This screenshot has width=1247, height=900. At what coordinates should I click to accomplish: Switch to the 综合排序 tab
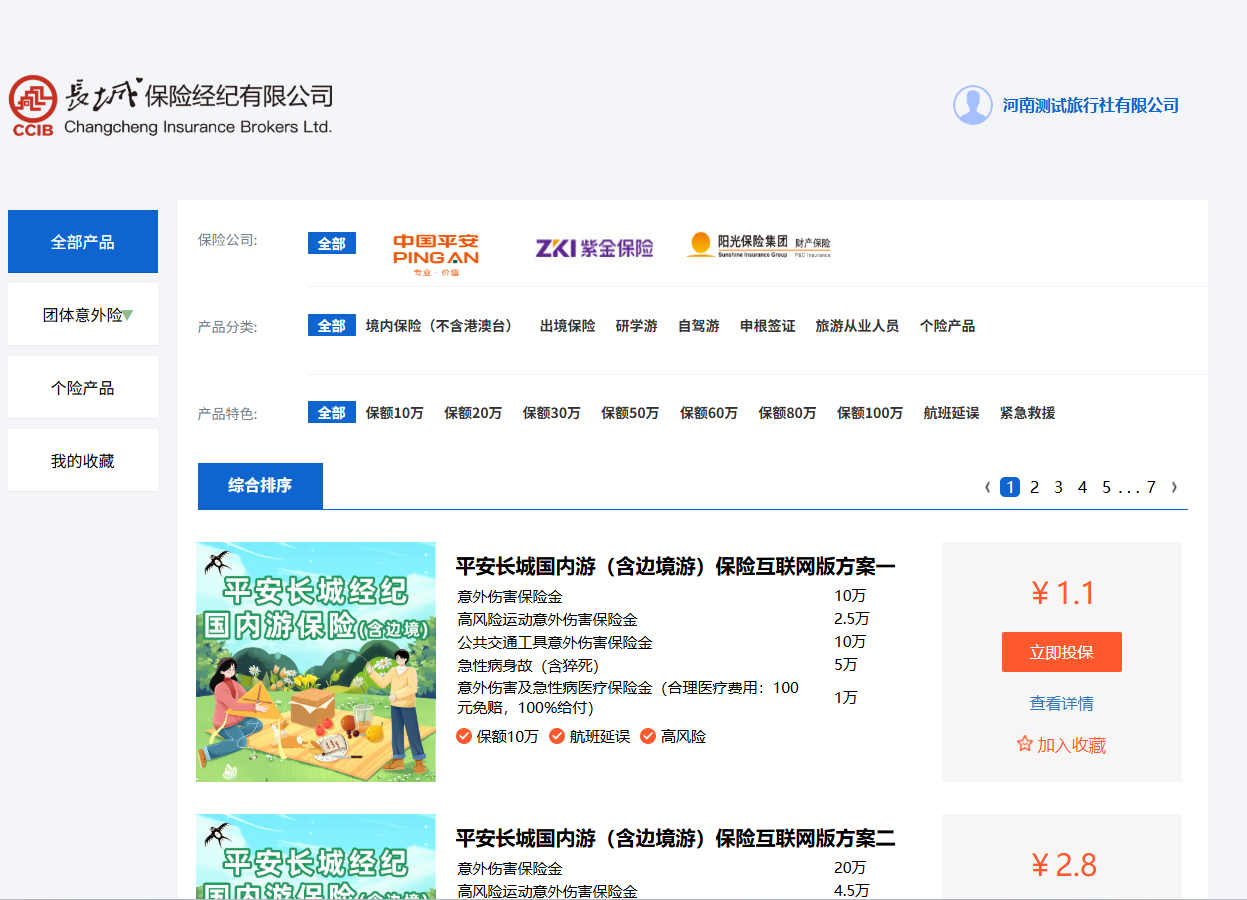click(x=260, y=486)
